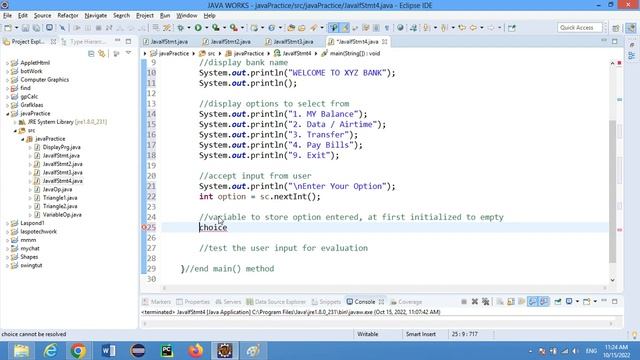Click the Project Explorer focus task icon
The image size is (640, 360).
point(116,53)
